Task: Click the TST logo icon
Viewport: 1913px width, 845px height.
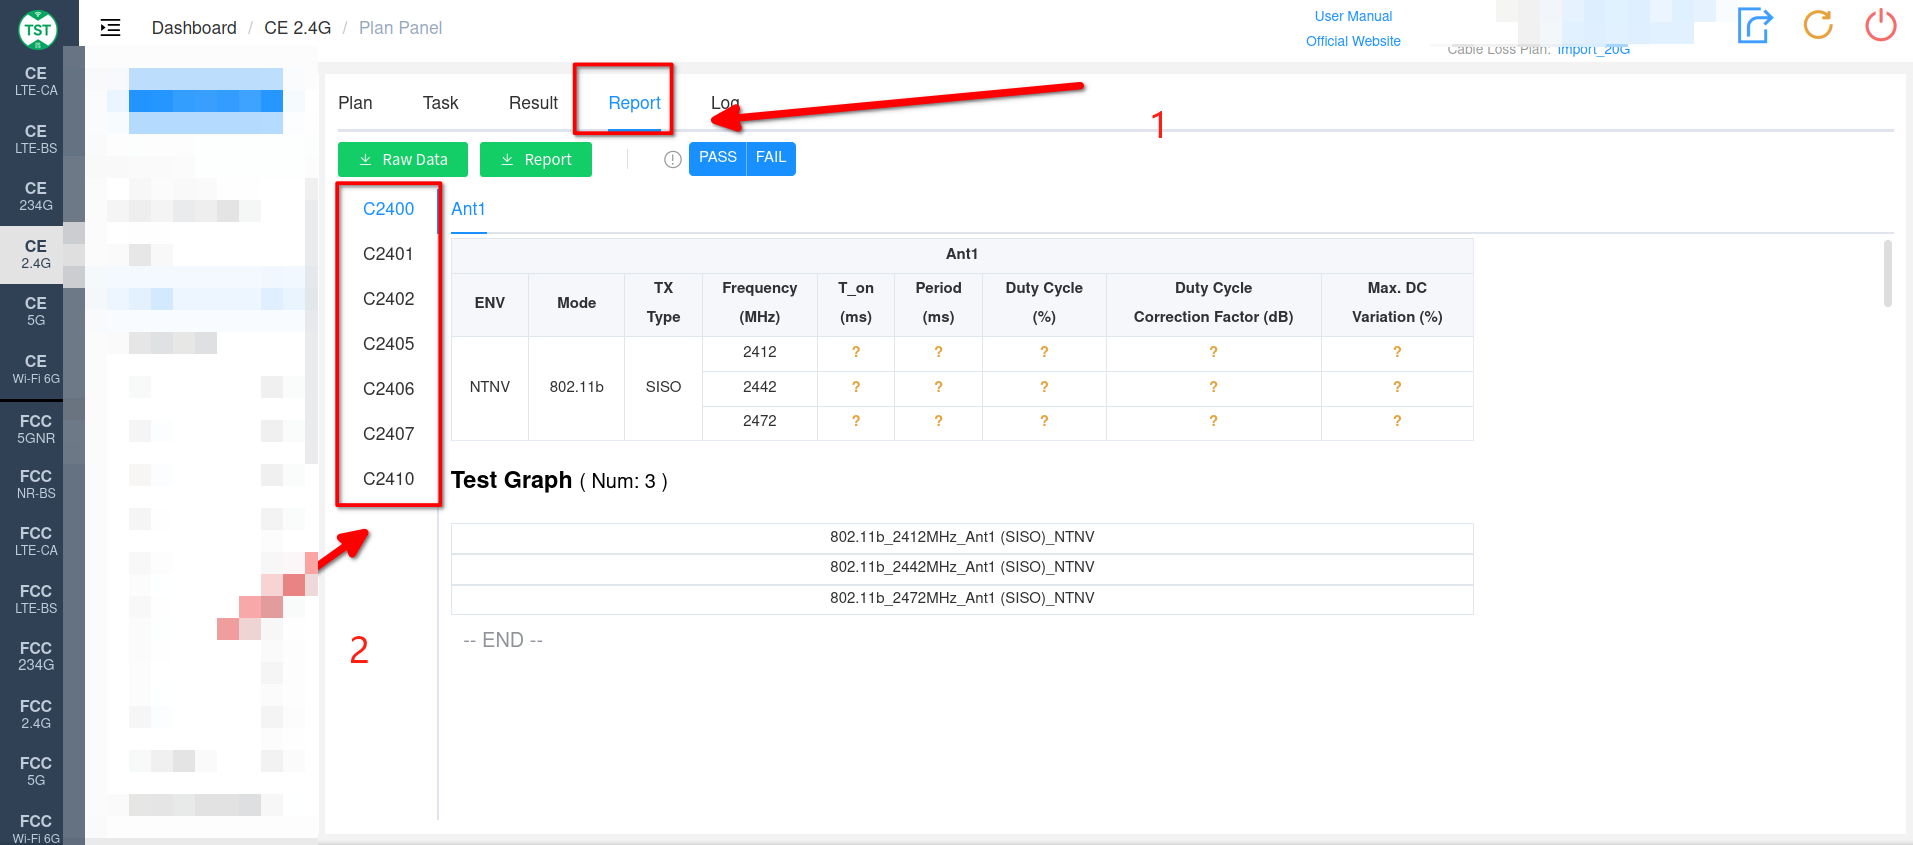Action: tap(37, 29)
